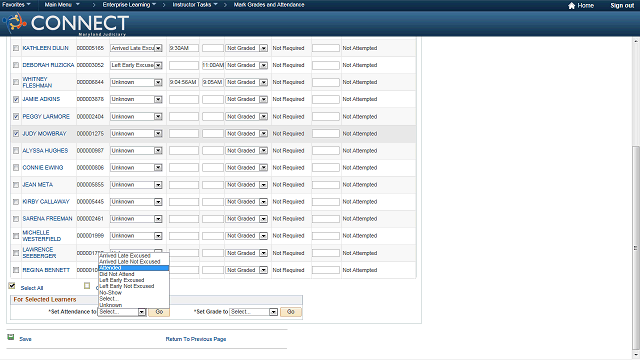Select Left Early Excused option
The height and width of the screenshot is (360, 640).
coord(133,280)
